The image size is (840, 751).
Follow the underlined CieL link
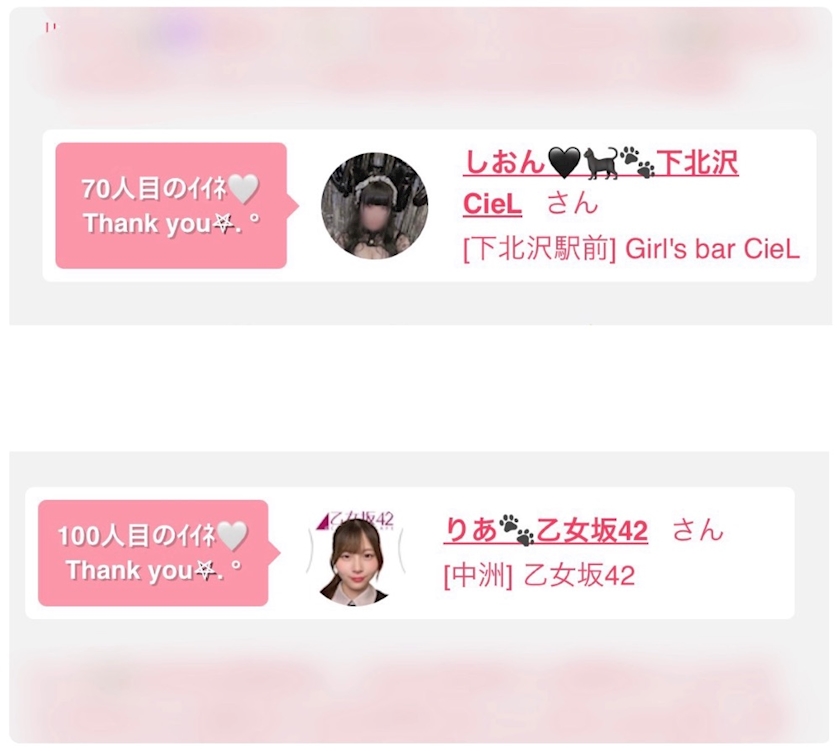point(492,204)
